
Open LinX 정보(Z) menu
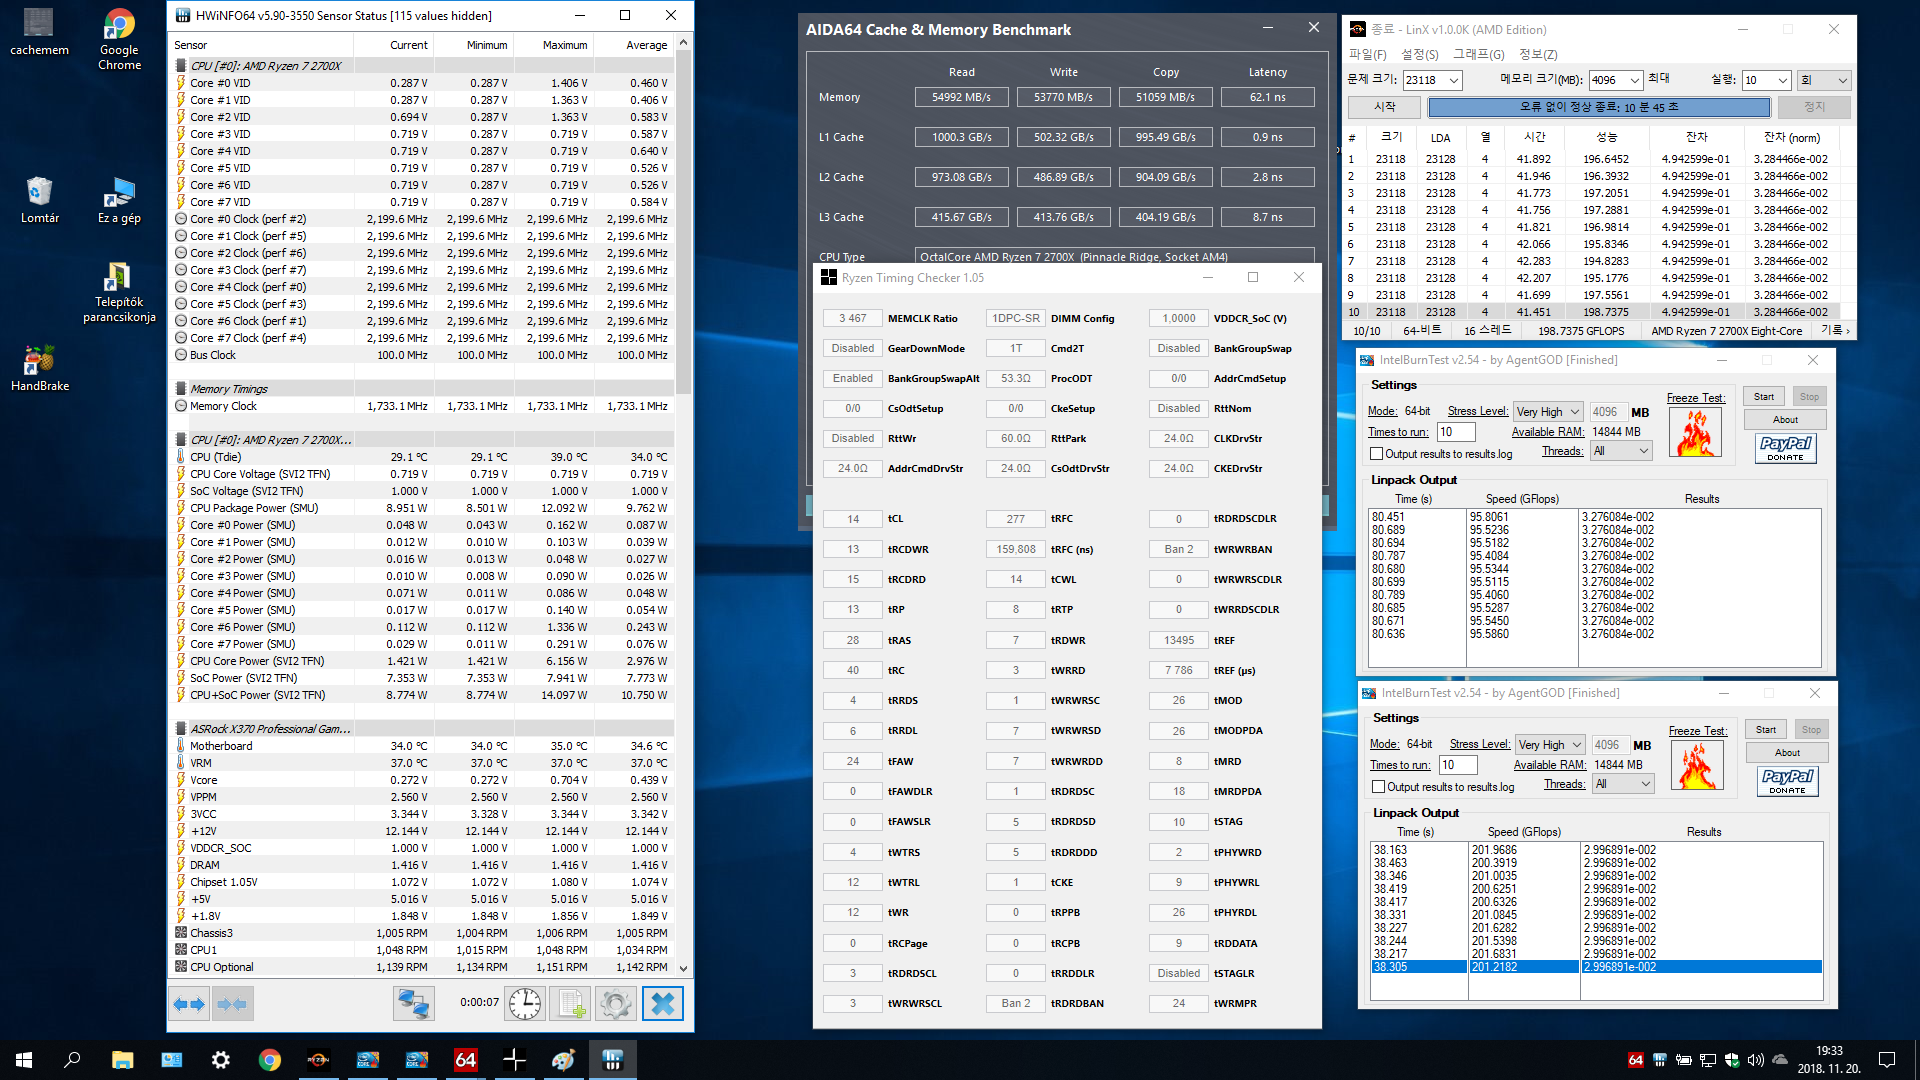(1537, 54)
